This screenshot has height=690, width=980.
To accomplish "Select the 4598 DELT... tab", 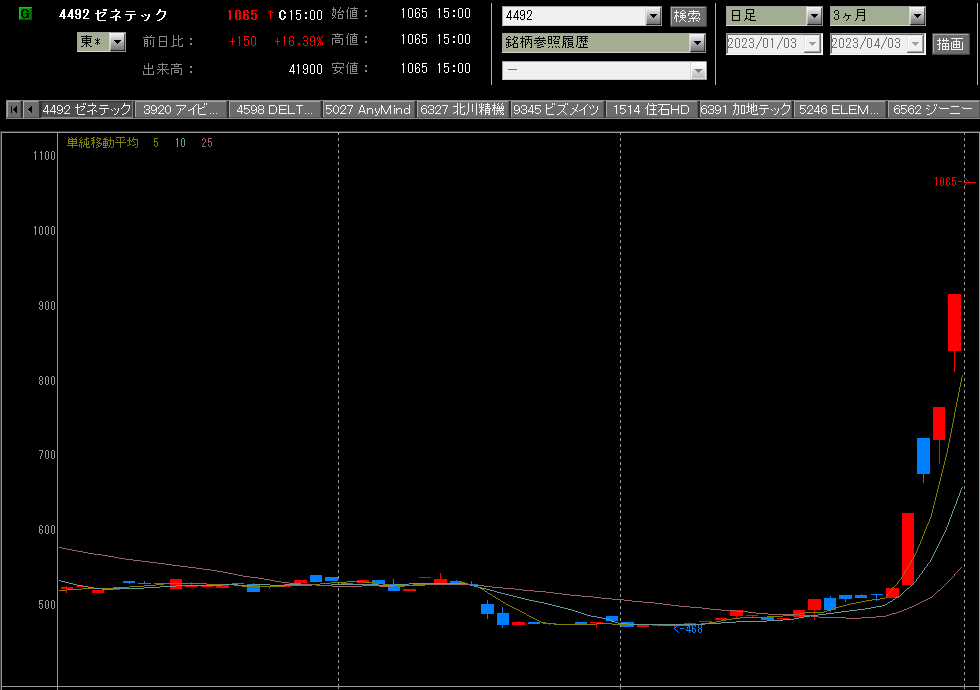I will tap(275, 109).
